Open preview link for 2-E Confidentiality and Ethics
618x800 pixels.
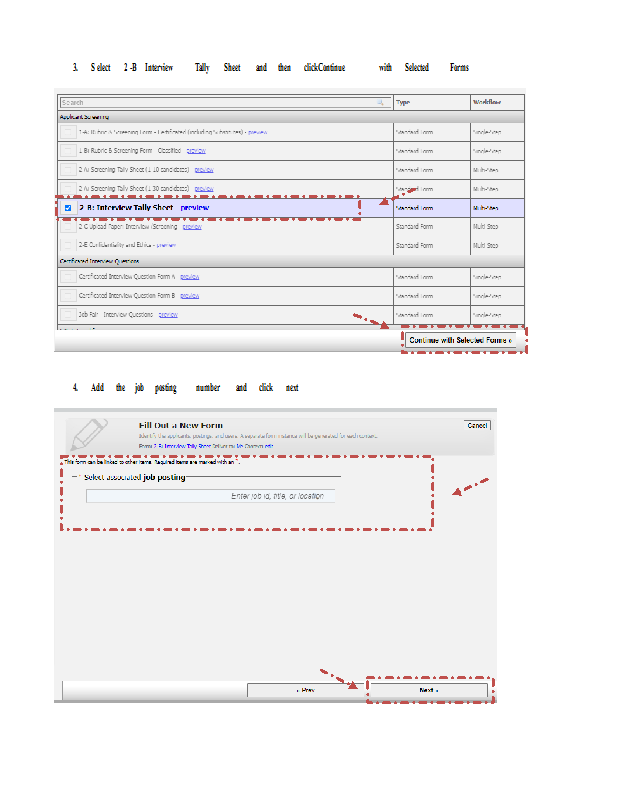(x=166, y=245)
